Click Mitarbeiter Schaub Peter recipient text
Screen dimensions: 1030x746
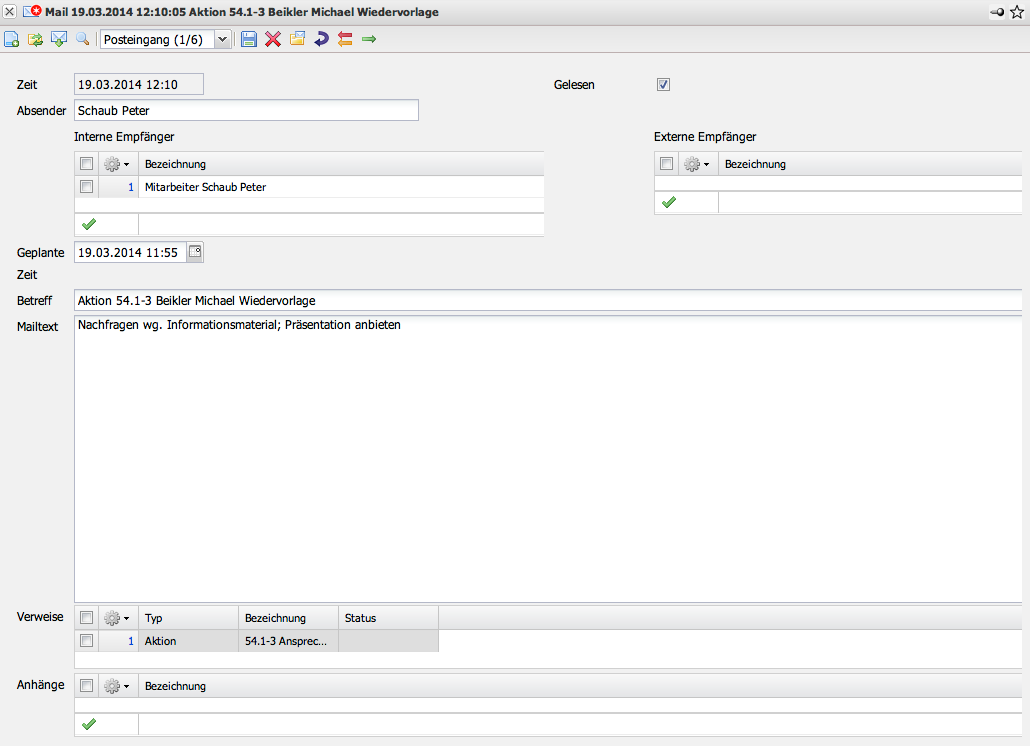[x=205, y=187]
